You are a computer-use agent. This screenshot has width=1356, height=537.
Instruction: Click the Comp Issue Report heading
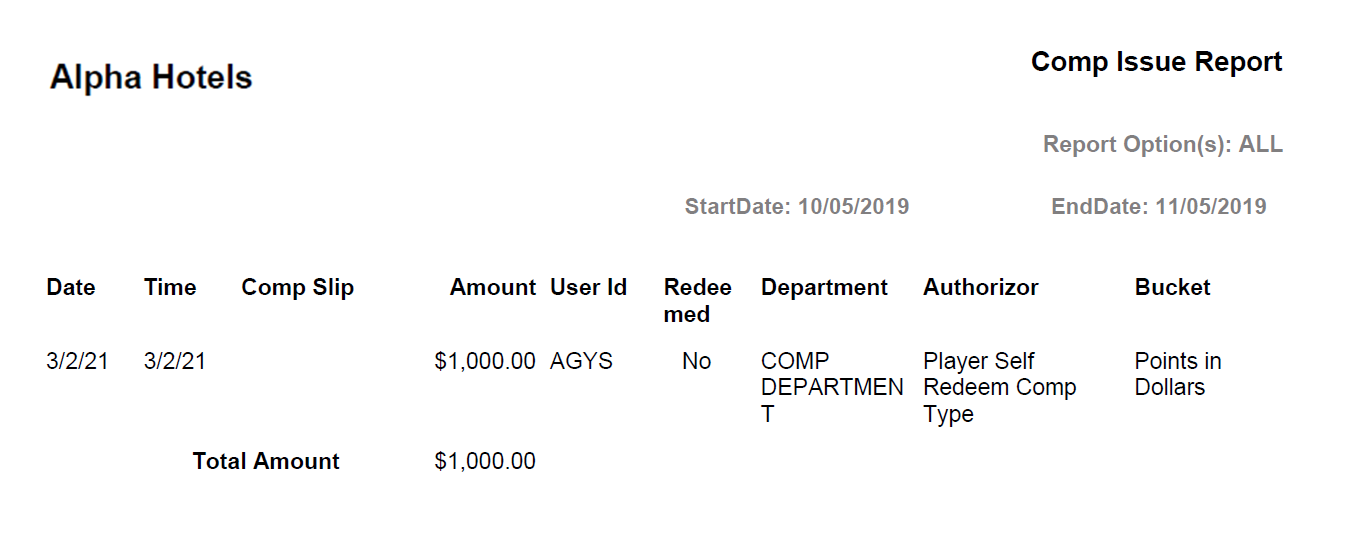pyautogui.click(x=1156, y=62)
